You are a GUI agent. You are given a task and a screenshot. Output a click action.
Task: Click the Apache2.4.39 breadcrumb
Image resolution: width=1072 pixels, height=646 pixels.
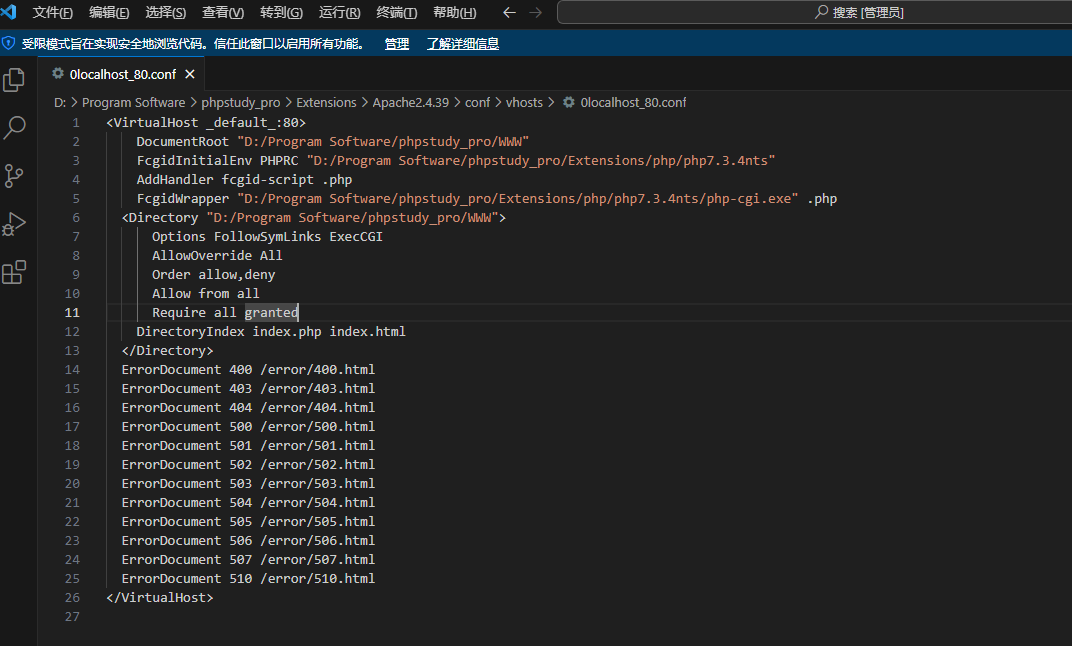[411, 103]
